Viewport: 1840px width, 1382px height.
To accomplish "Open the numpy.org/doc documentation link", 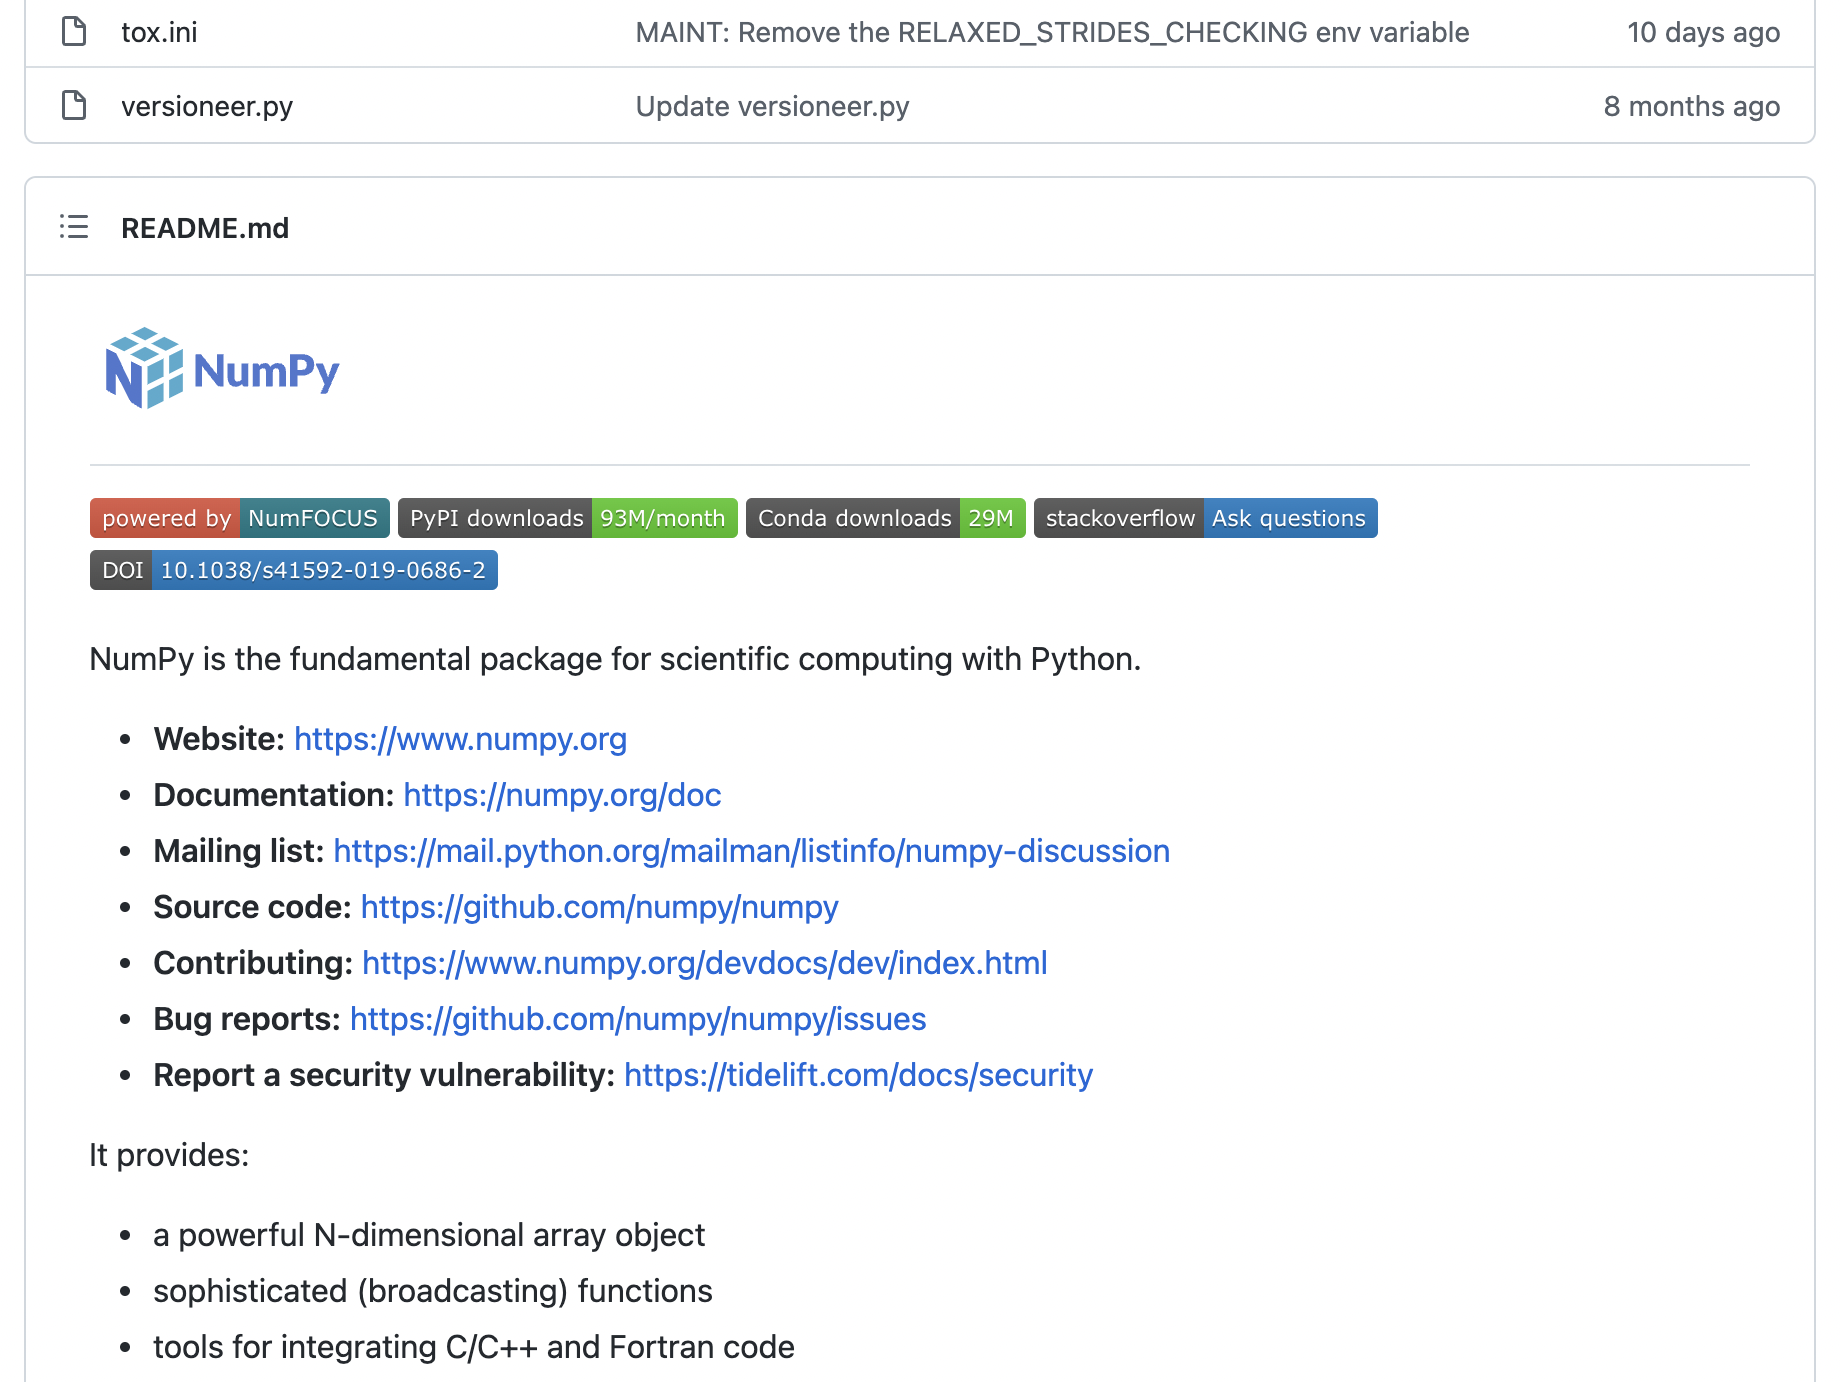I will tap(562, 795).
